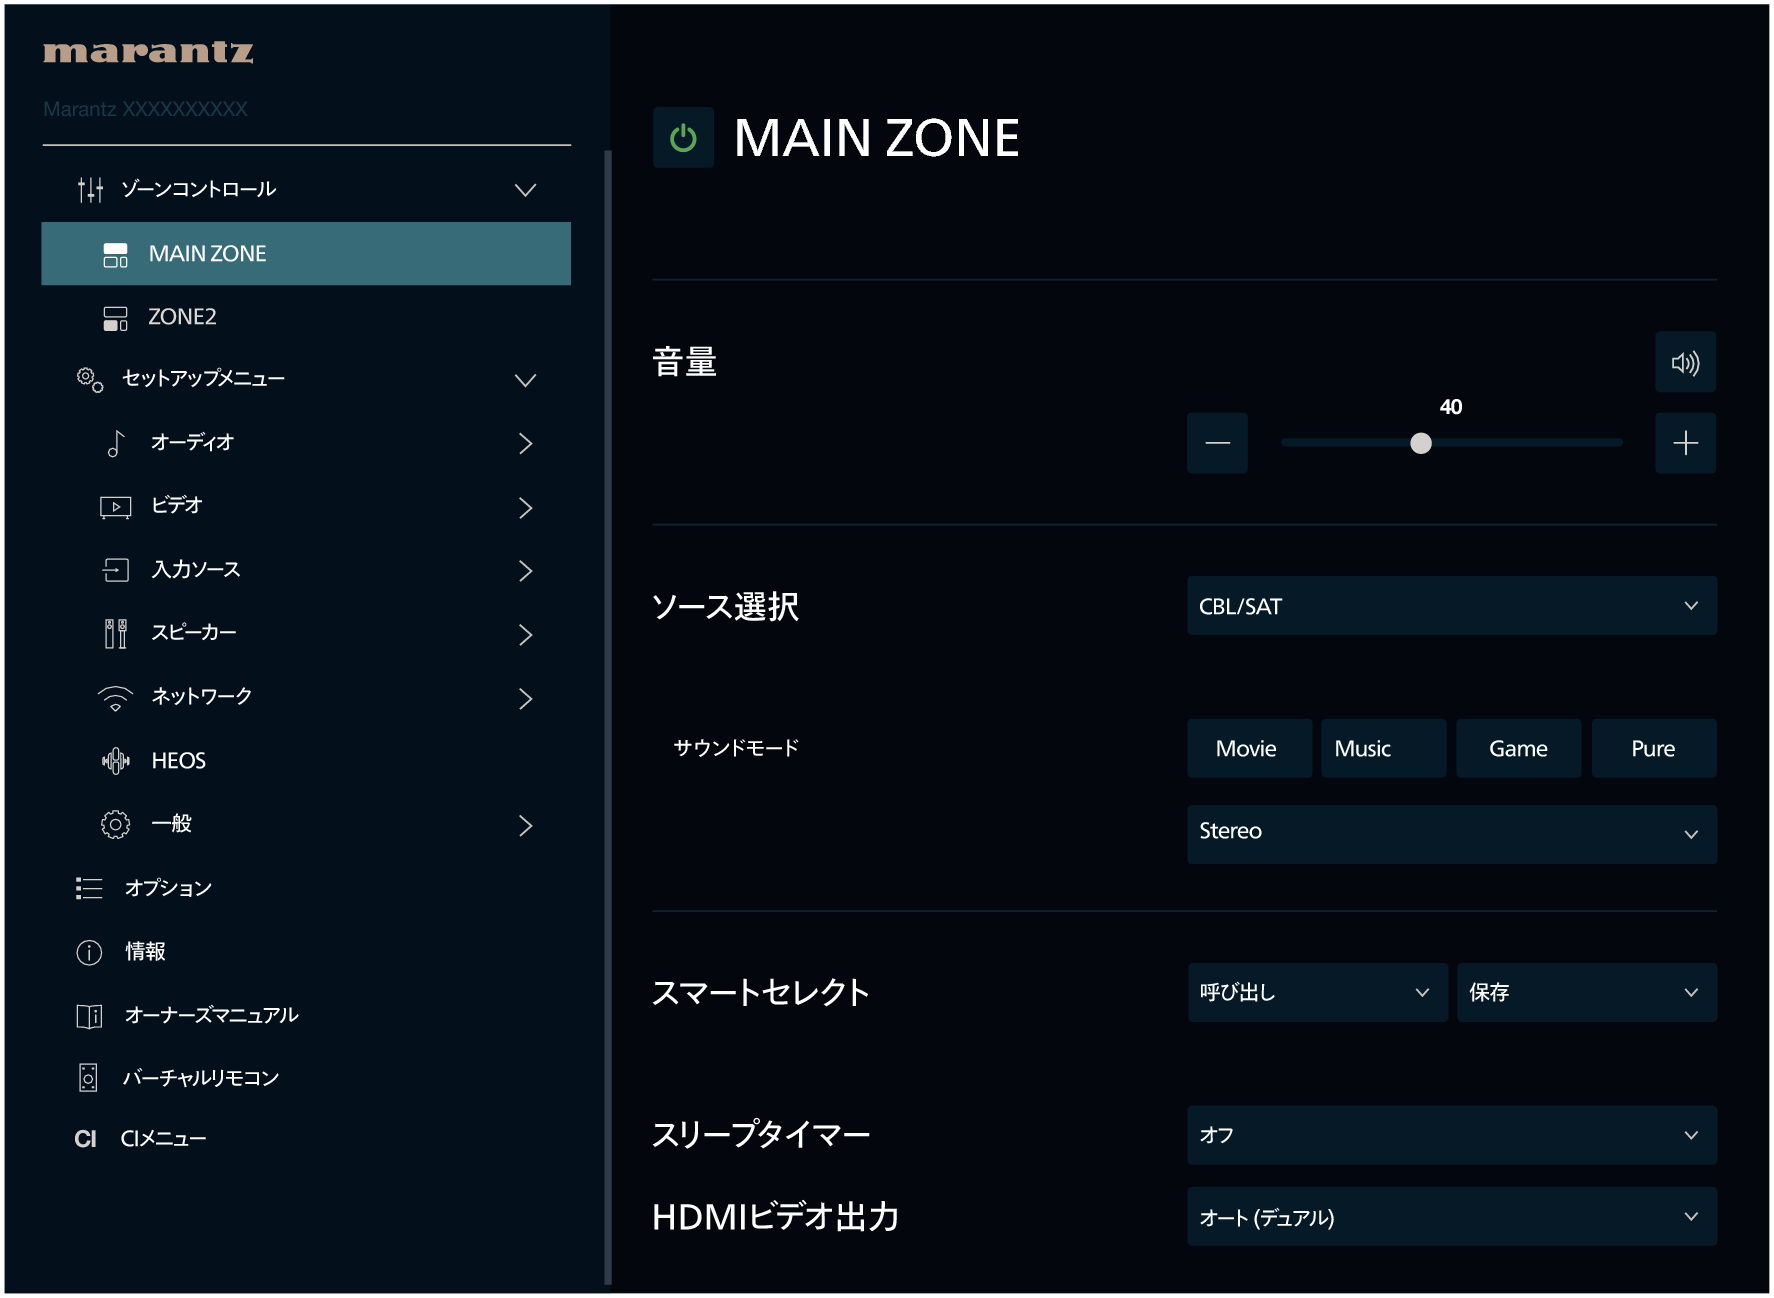Click the owner's manual book icon
This screenshot has width=1774, height=1298.
click(89, 1016)
